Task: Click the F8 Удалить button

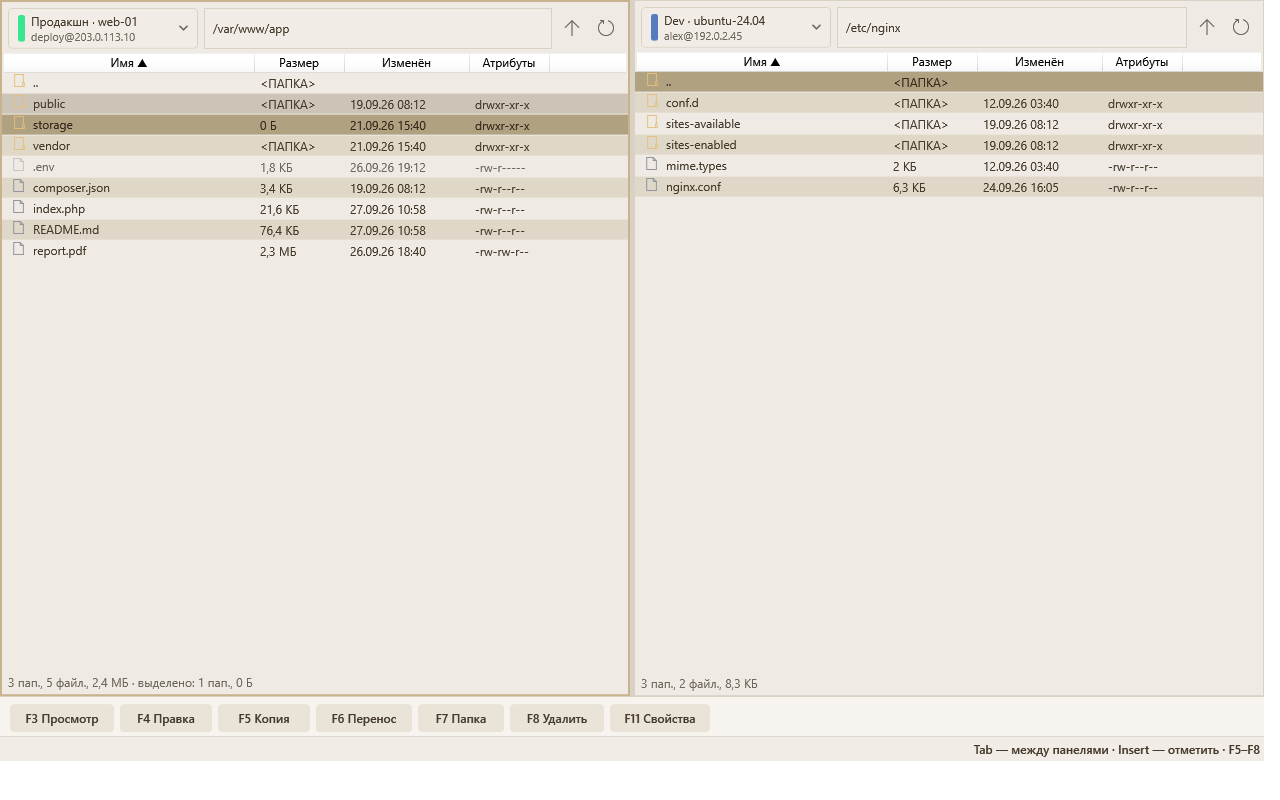Action: [x=557, y=718]
